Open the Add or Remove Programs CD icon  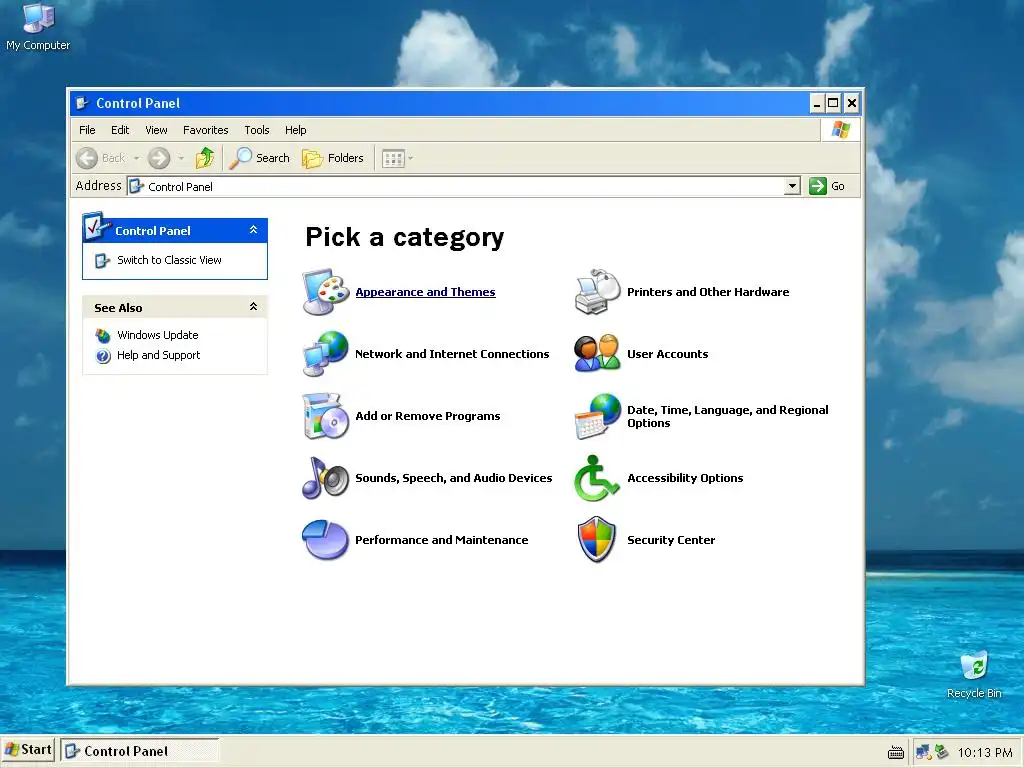click(x=325, y=415)
